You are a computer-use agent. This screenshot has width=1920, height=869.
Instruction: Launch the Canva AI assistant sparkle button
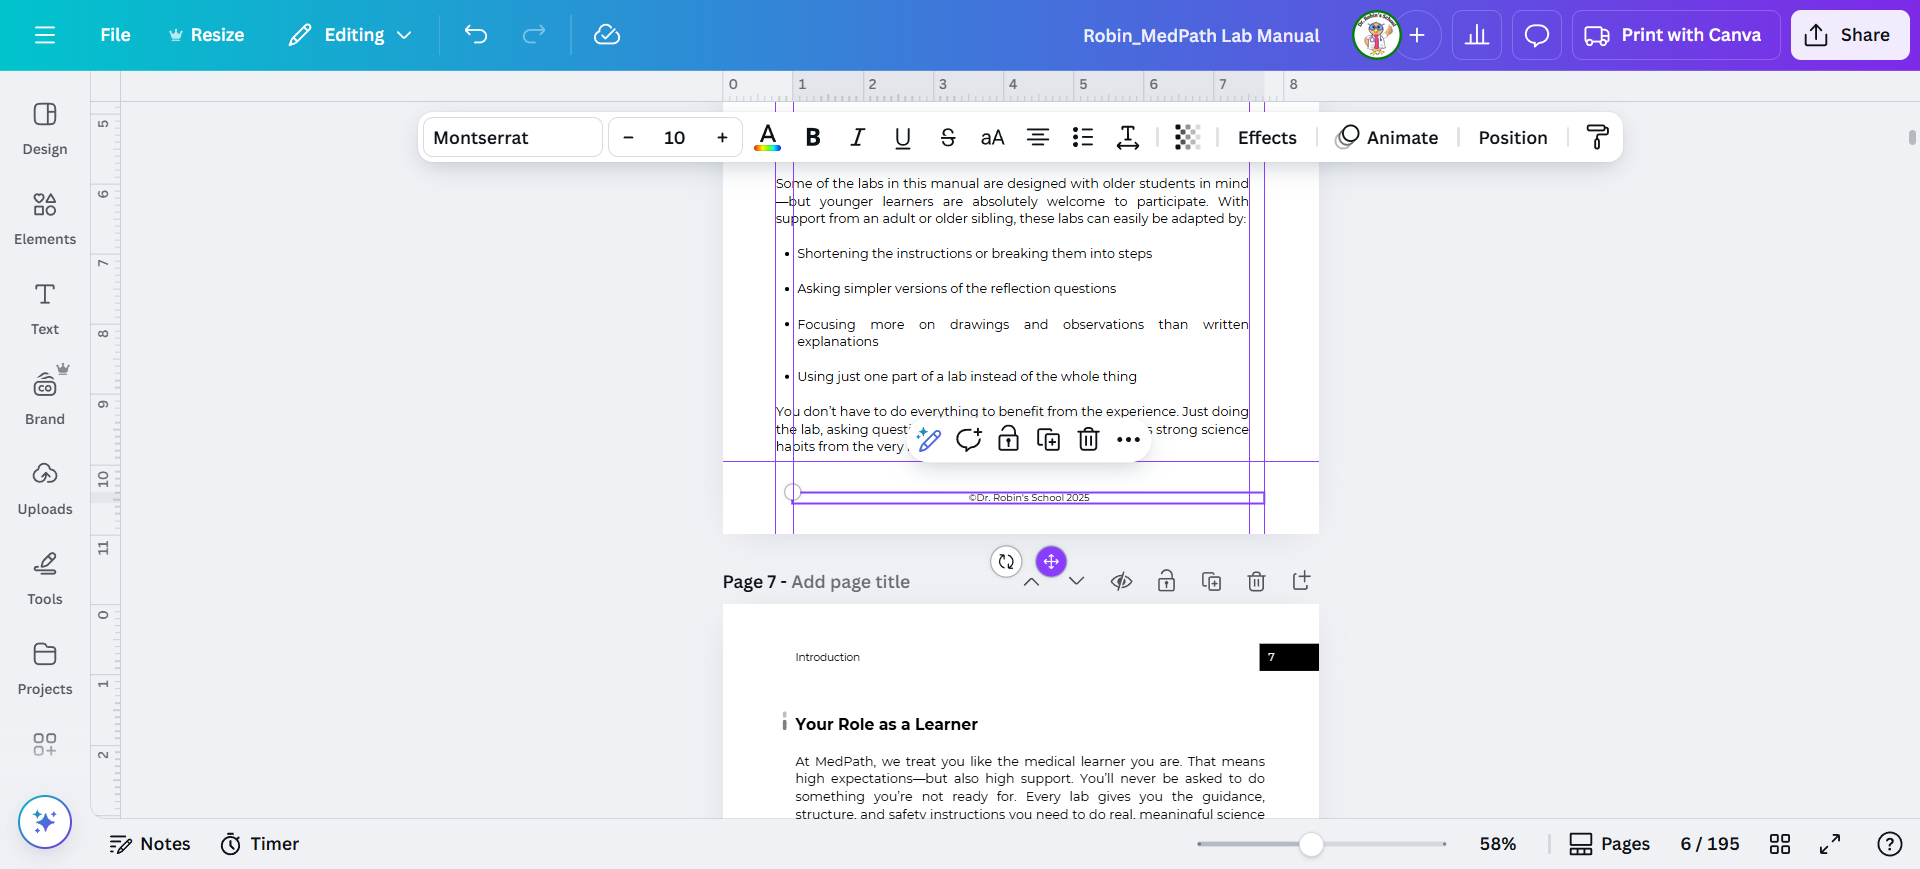pyautogui.click(x=45, y=822)
